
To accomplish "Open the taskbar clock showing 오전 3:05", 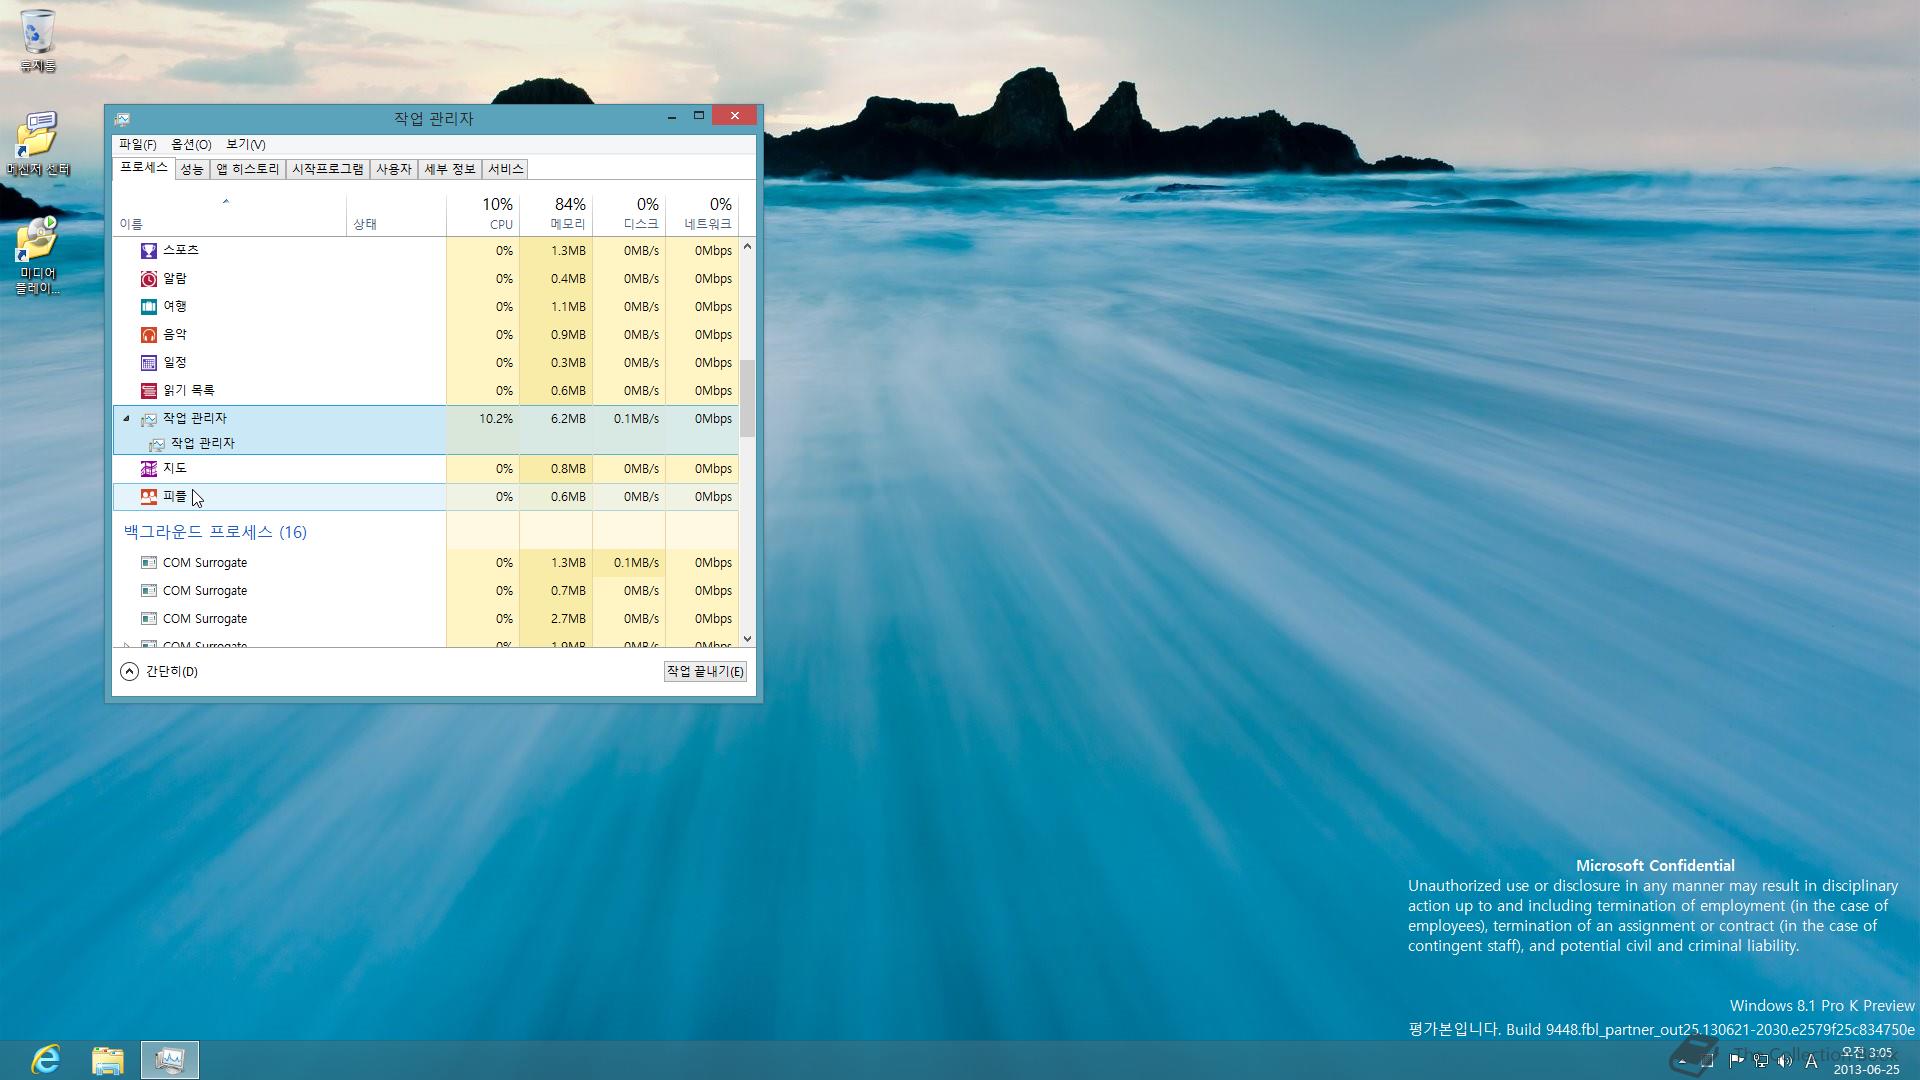I will 1866,1061.
